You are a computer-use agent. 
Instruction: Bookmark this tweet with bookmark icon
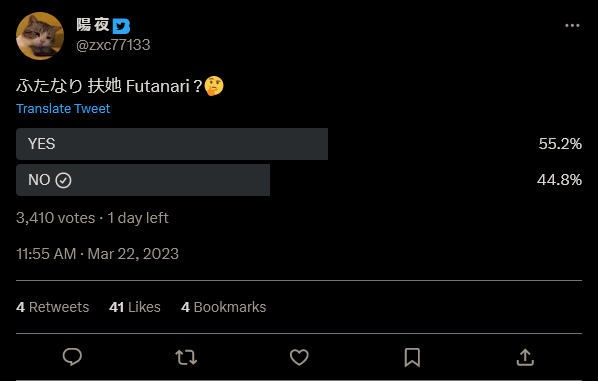pyautogui.click(x=412, y=357)
